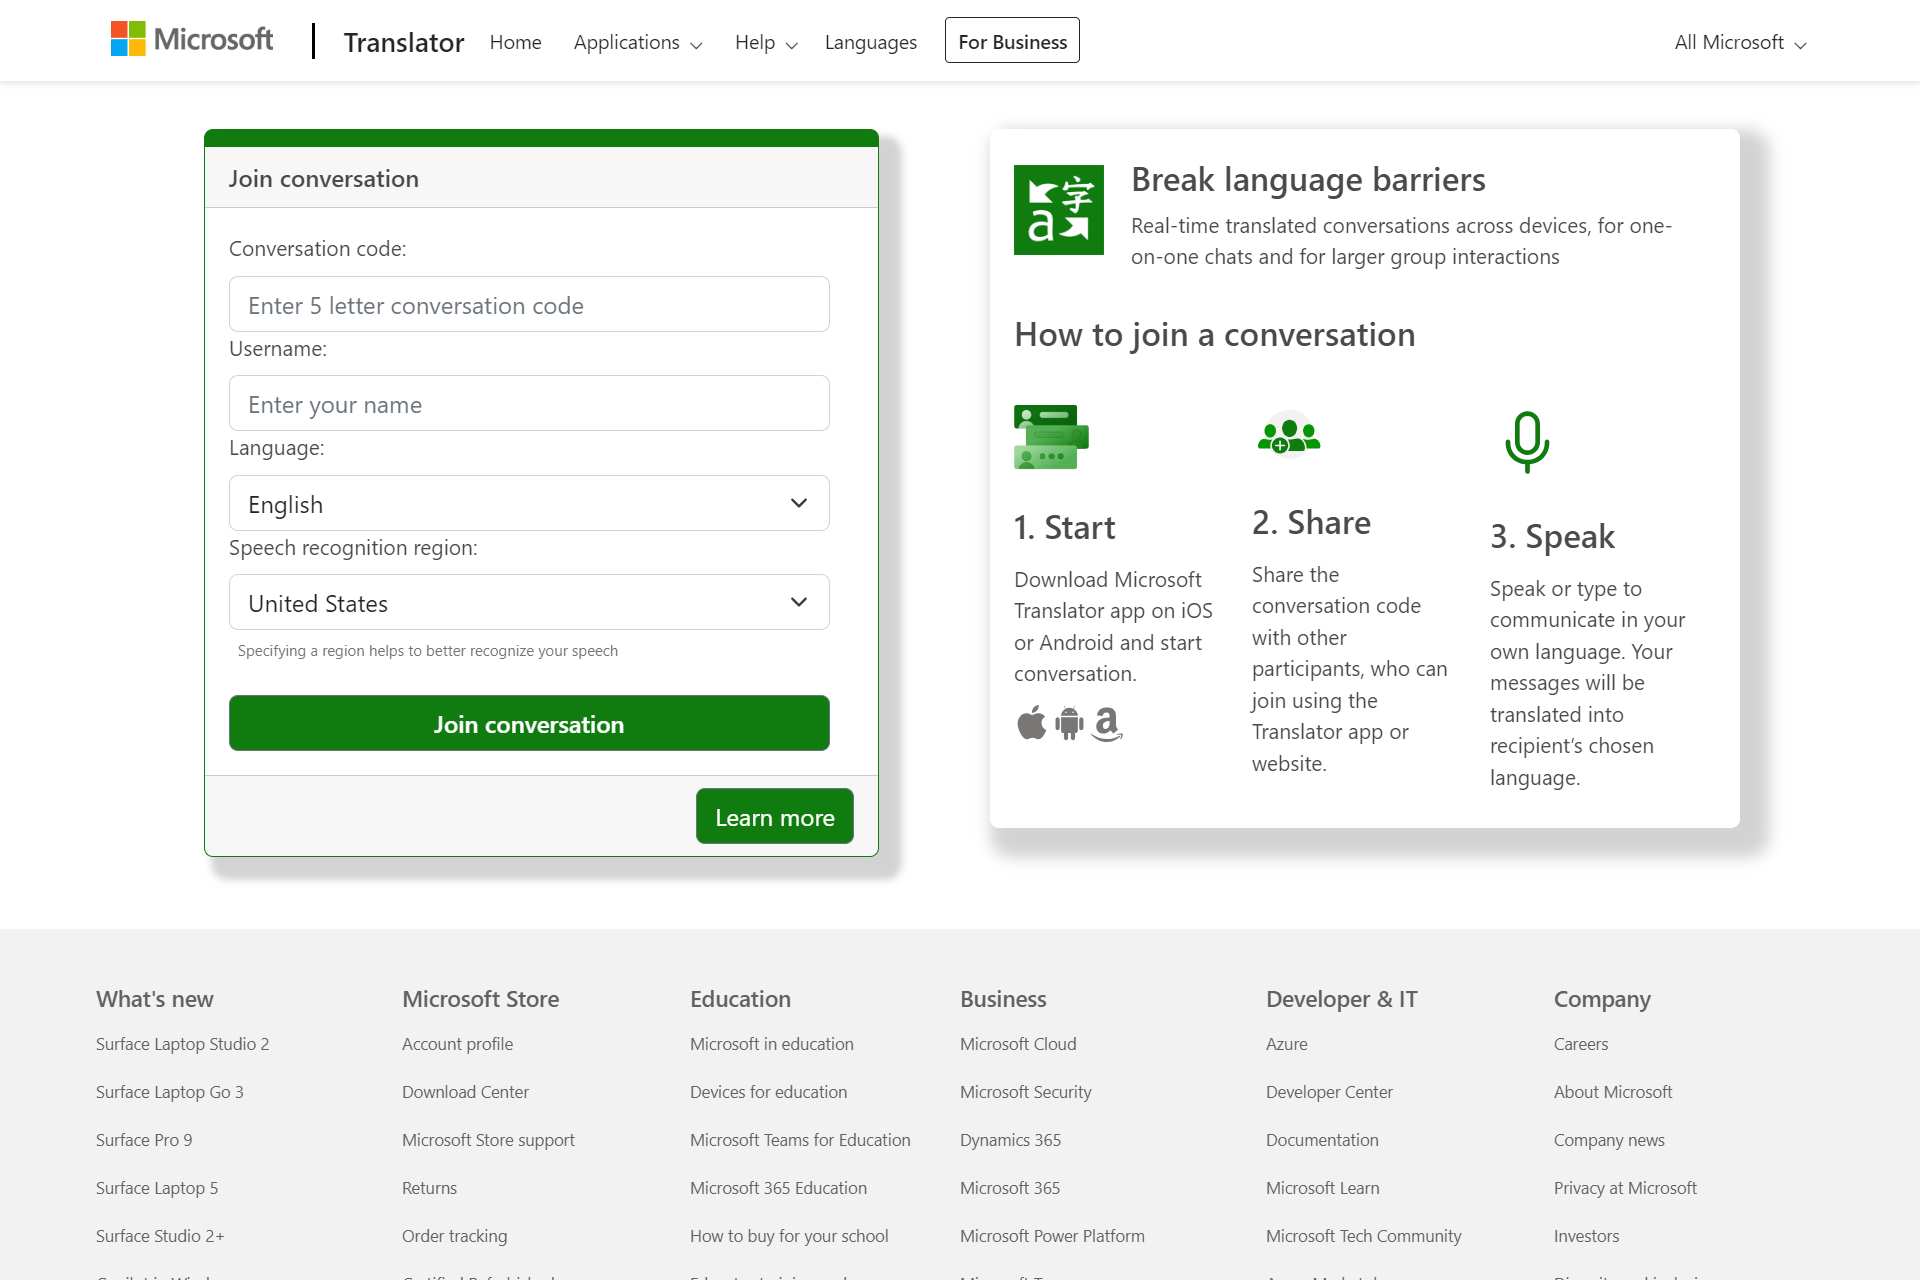Click the region helper text Specifying a region
Viewport: 1920px width, 1280px height.
[x=428, y=651]
